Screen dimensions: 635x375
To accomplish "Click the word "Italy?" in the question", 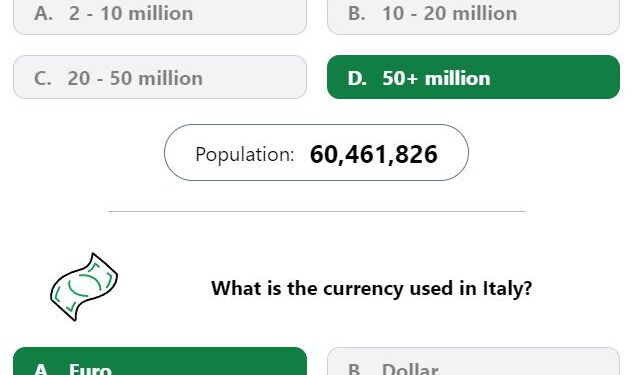I will pyautogui.click(x=507, y=288).
